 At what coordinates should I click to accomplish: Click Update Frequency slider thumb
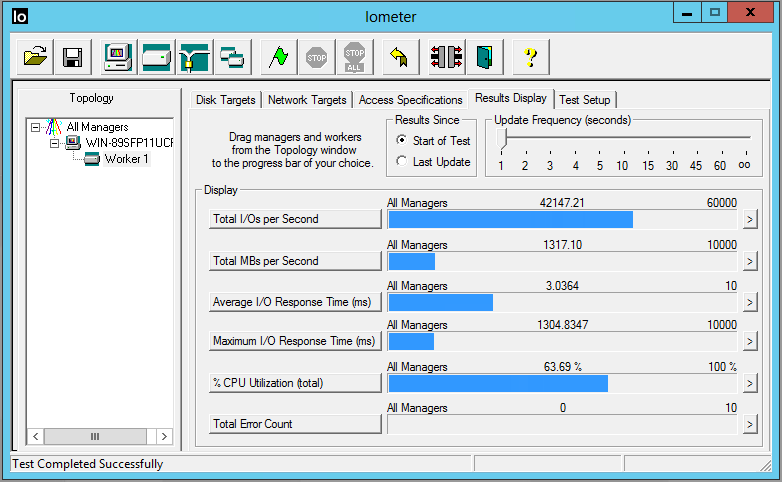(502, 139)
